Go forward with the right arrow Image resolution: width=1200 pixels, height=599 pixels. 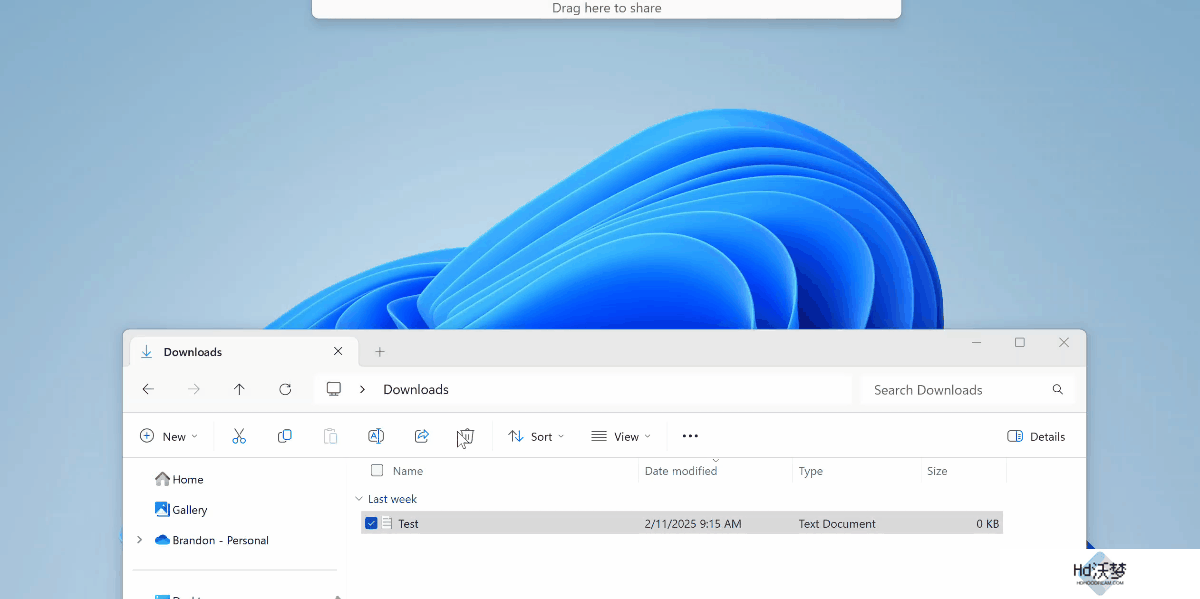[x=194, y=389]
